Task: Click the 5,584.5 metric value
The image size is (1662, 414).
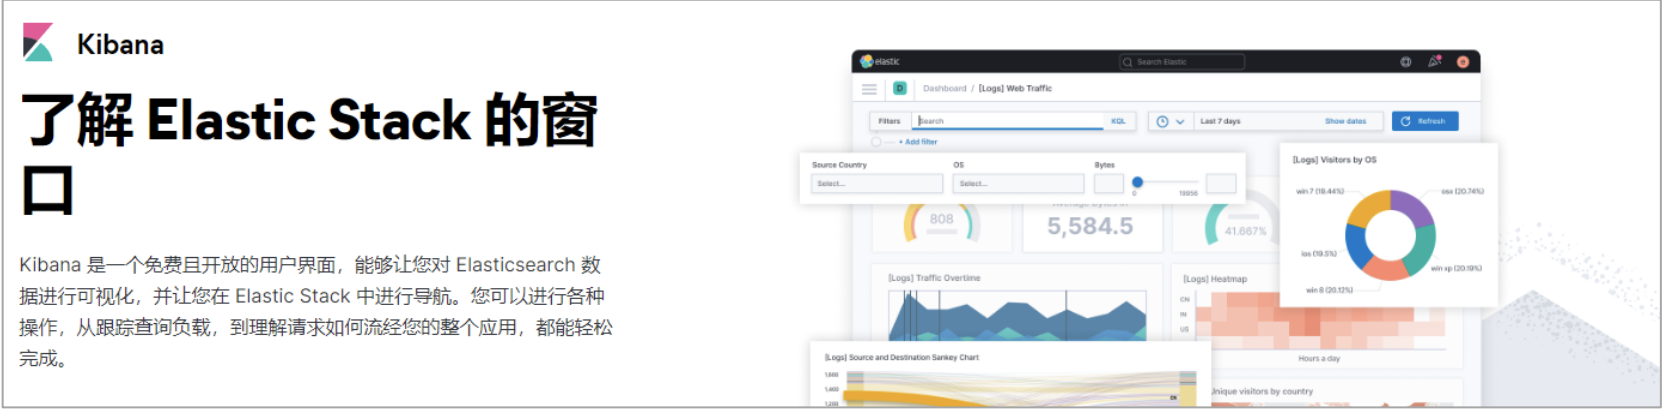Action: pyautogui.click(x=1090, y=227)
